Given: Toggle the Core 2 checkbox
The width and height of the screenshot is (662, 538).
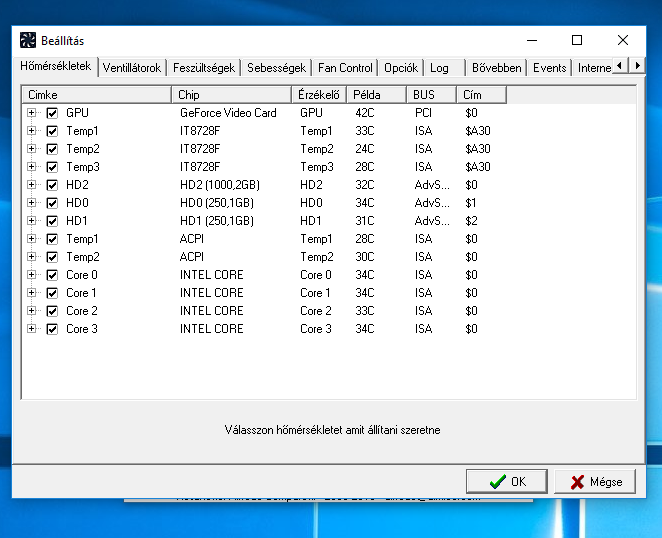Looking at the screenshot, I should 52,311.
